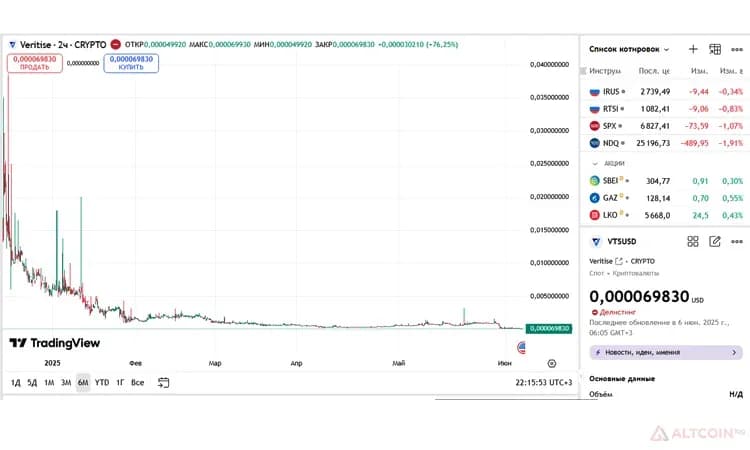Click the blue Купить buy button
Viewport: 750px width, 450px height.
click(x=131, y=63)
